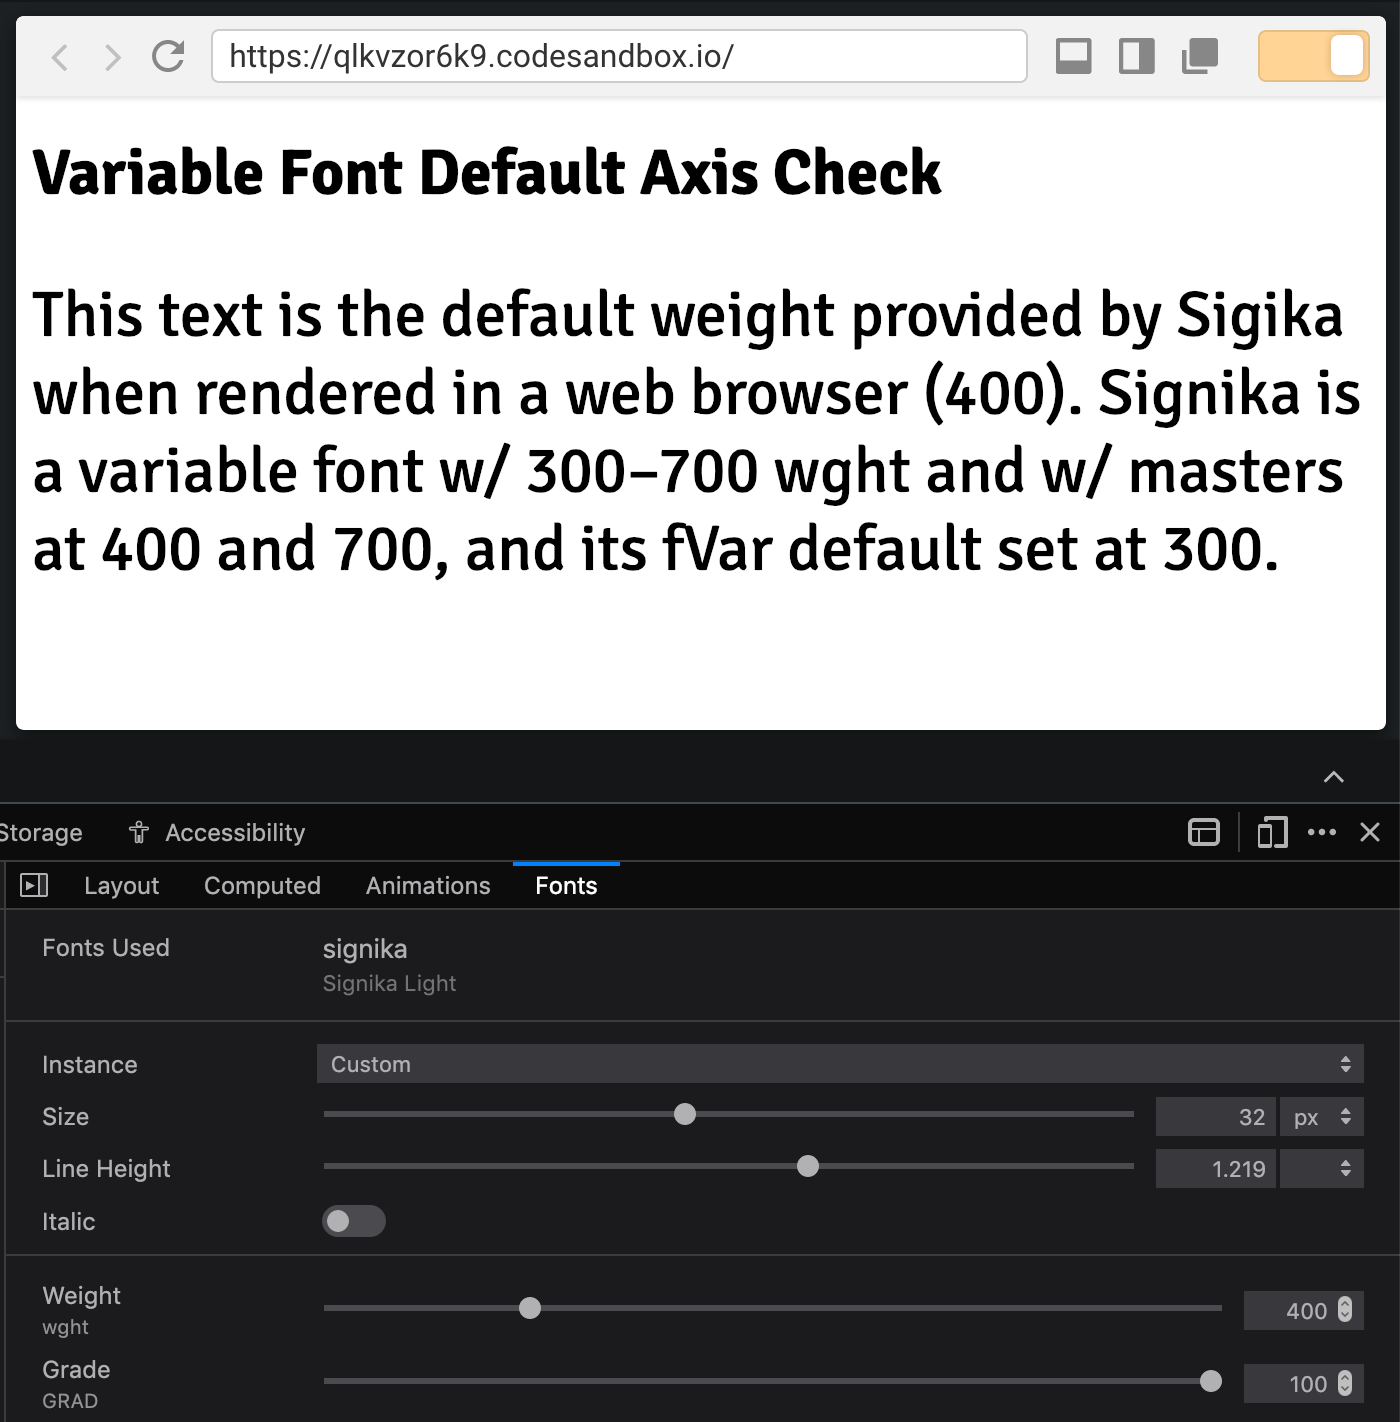This screenshot has width=1400, height=1422.
Task: Collapse DevTools with the chevron arrow
Action: coord(1333,777)
